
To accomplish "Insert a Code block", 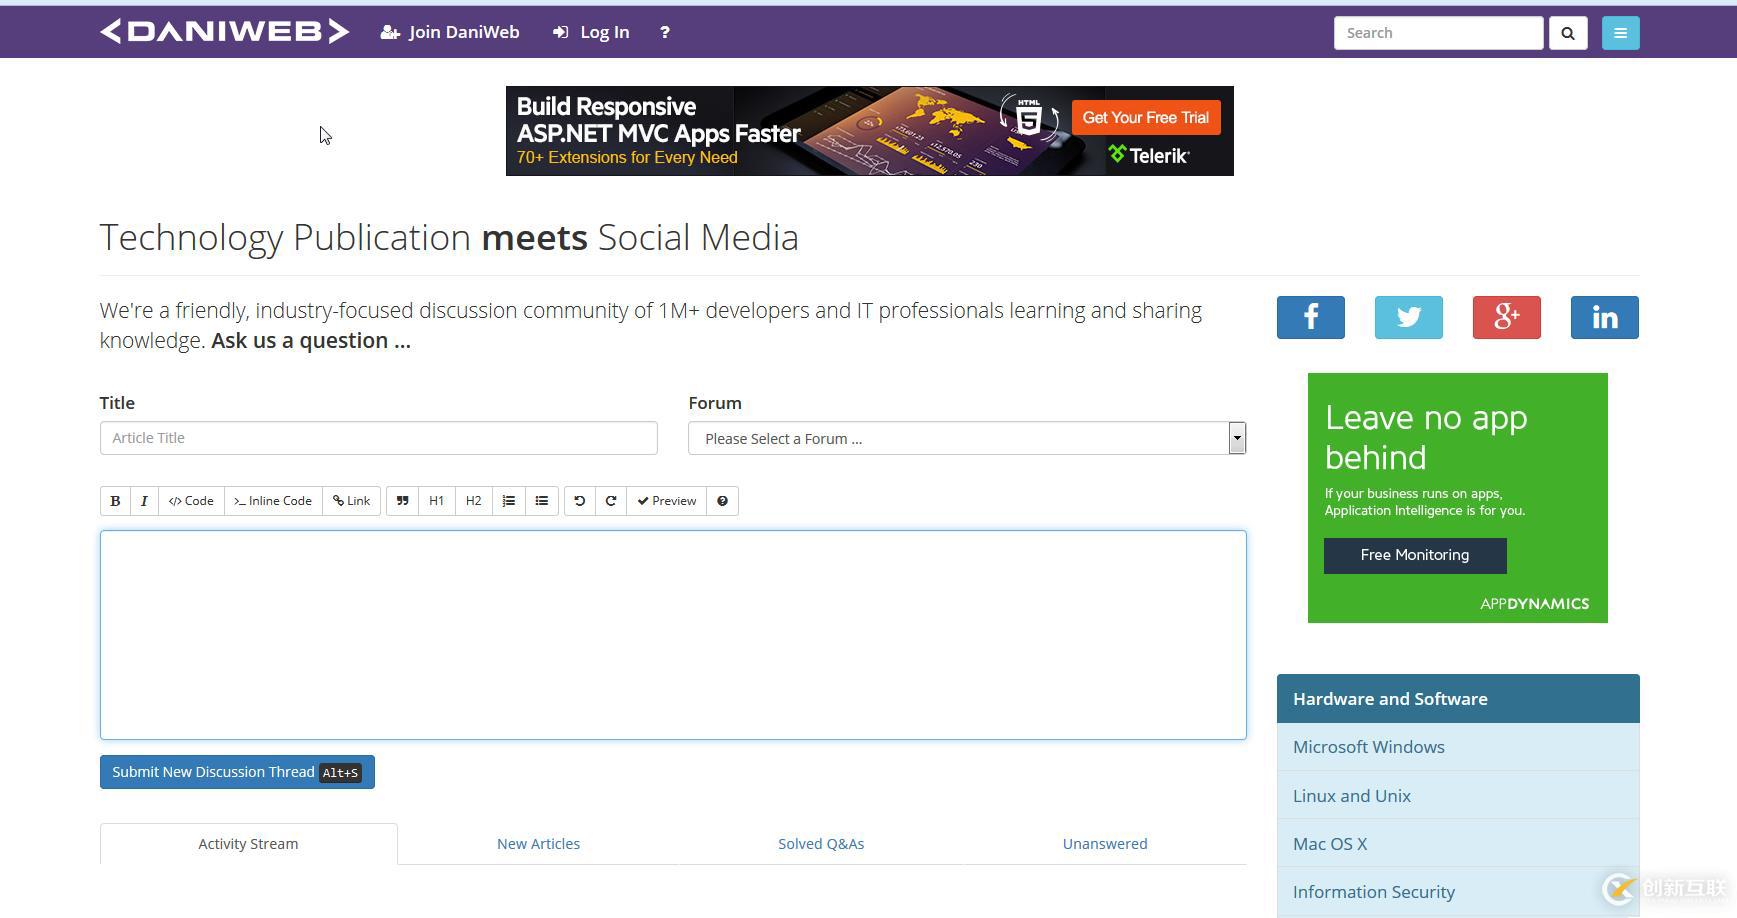I will point(191,501).
